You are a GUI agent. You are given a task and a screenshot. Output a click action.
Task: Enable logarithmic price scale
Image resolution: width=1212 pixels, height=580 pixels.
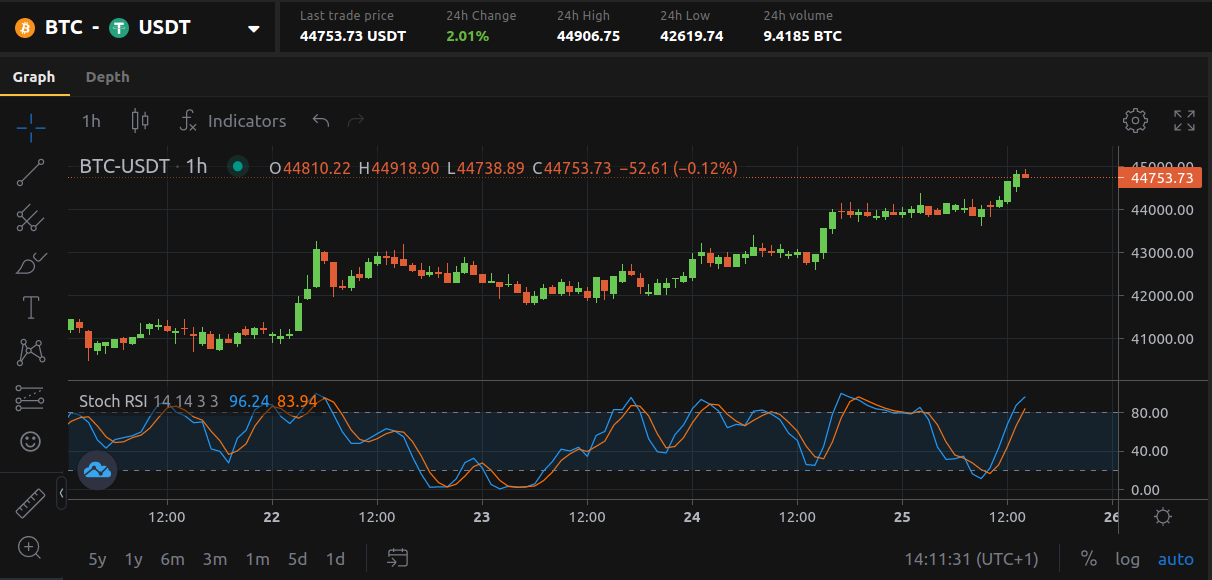pyautogui.click(x=1128, y=559)
